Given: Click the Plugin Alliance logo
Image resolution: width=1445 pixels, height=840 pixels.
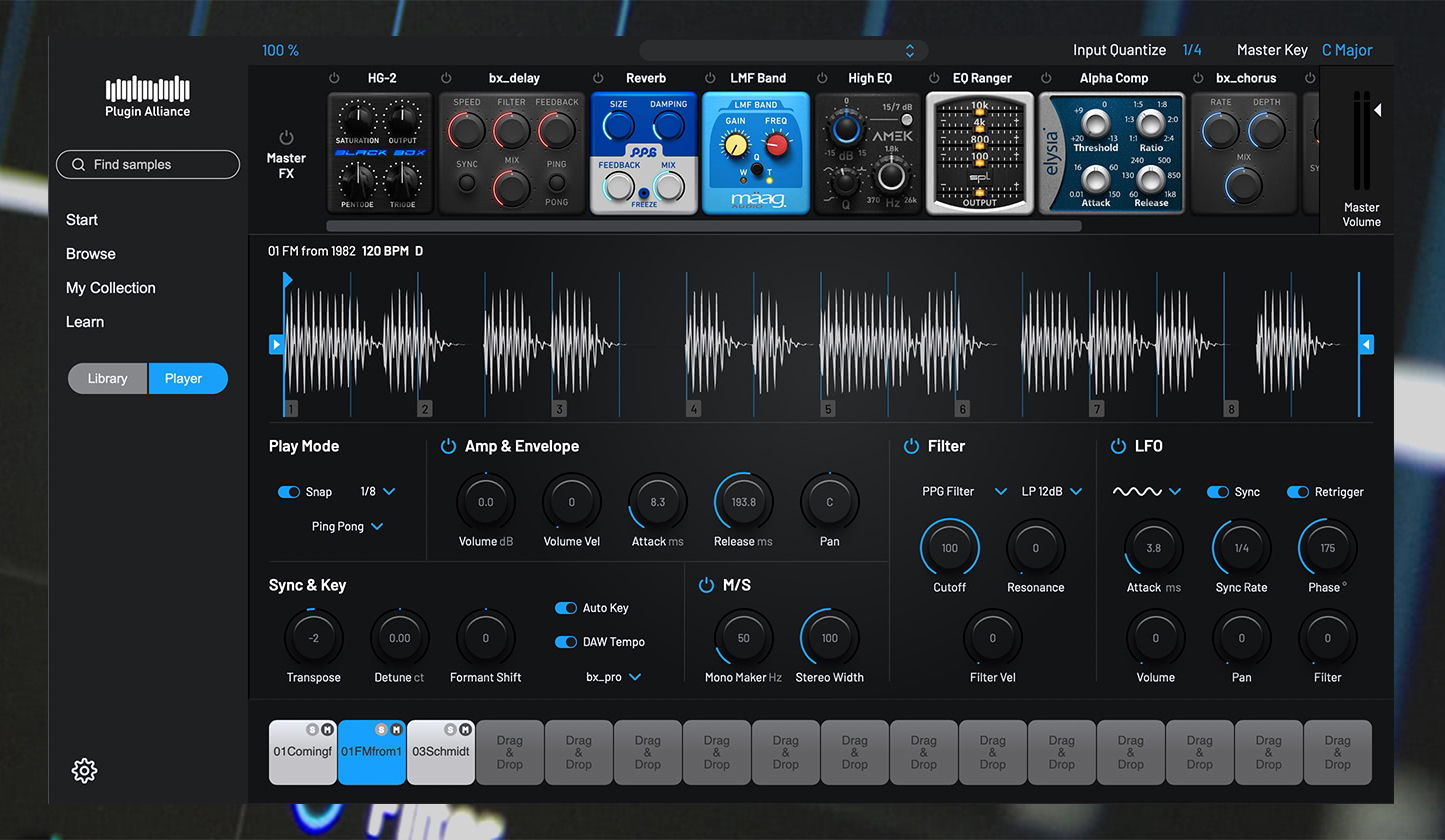Looking at the screenshot, I should coord(148,97).
